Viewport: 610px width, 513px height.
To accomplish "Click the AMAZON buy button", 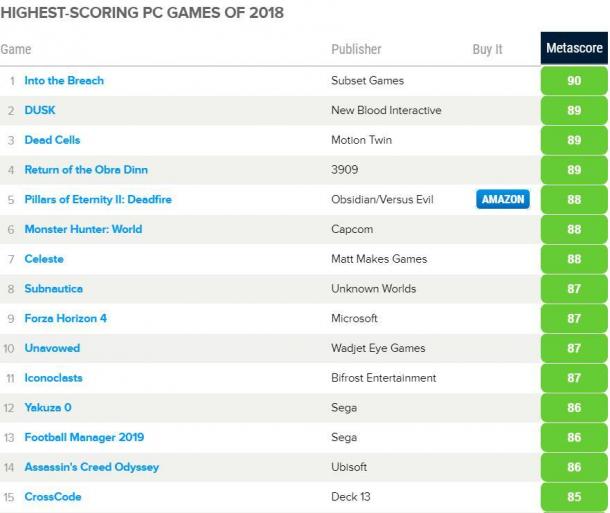I will click(503, 199).
